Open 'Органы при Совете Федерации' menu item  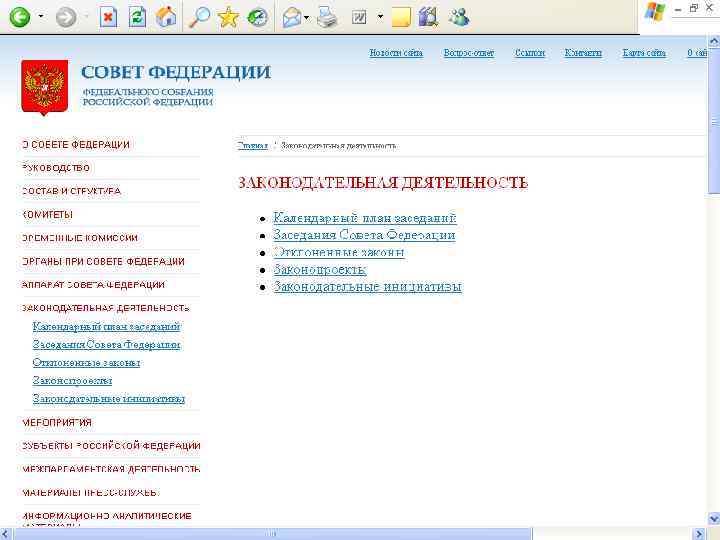103,261
